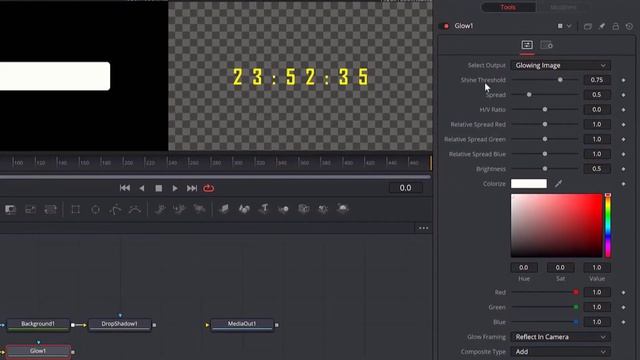Toggle keyframe diamond for Spread
This screenshot has width=640, height=360.
point(623,95)
